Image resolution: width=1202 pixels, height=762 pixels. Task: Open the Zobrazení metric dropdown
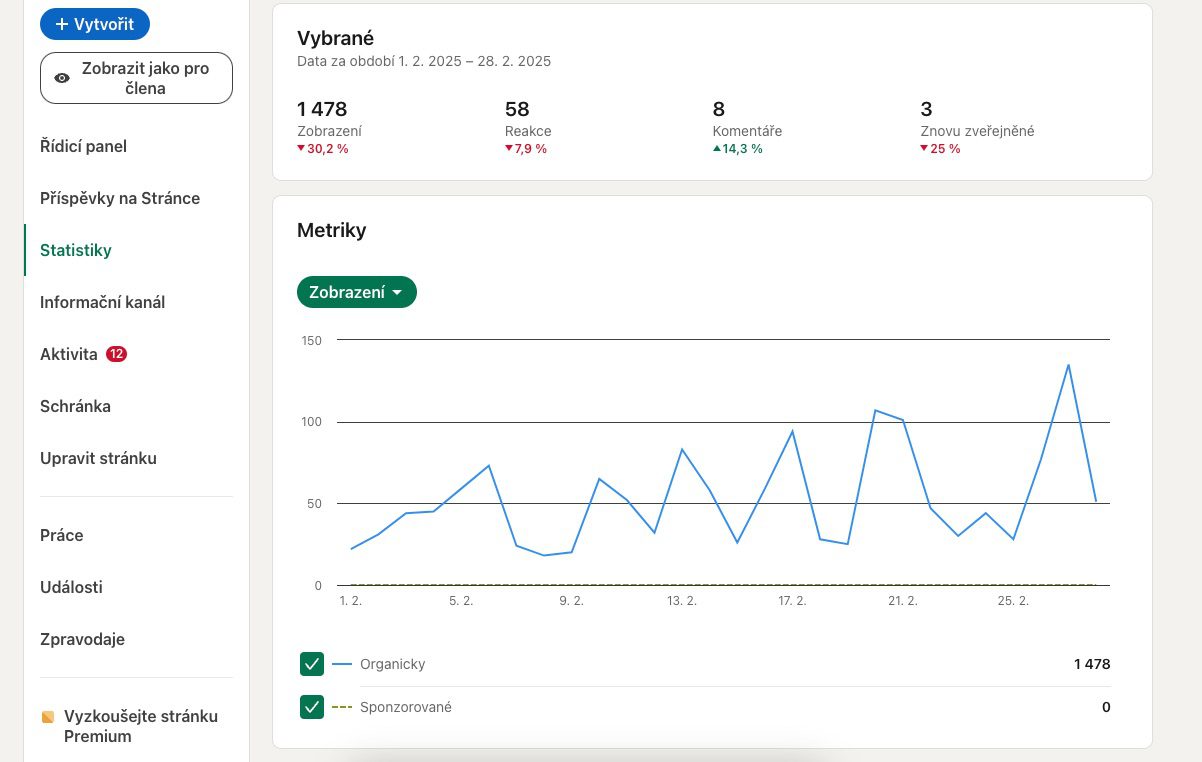coord(356,292)
